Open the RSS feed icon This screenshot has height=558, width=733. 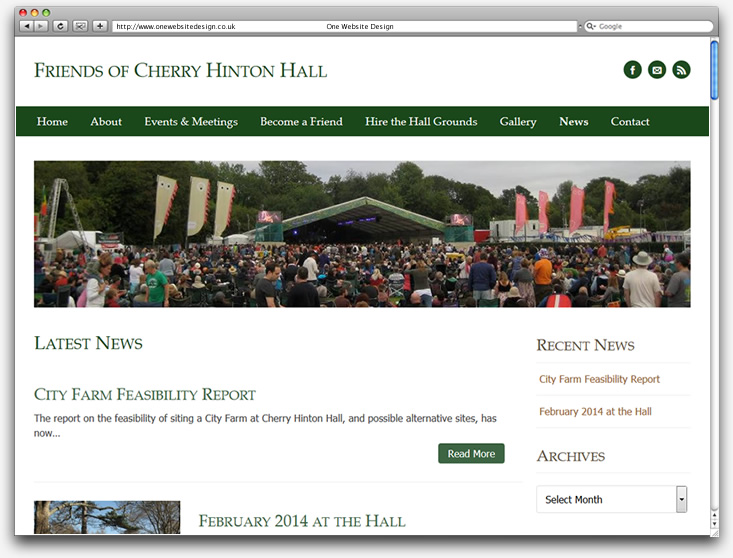click(x=681, y=70)
